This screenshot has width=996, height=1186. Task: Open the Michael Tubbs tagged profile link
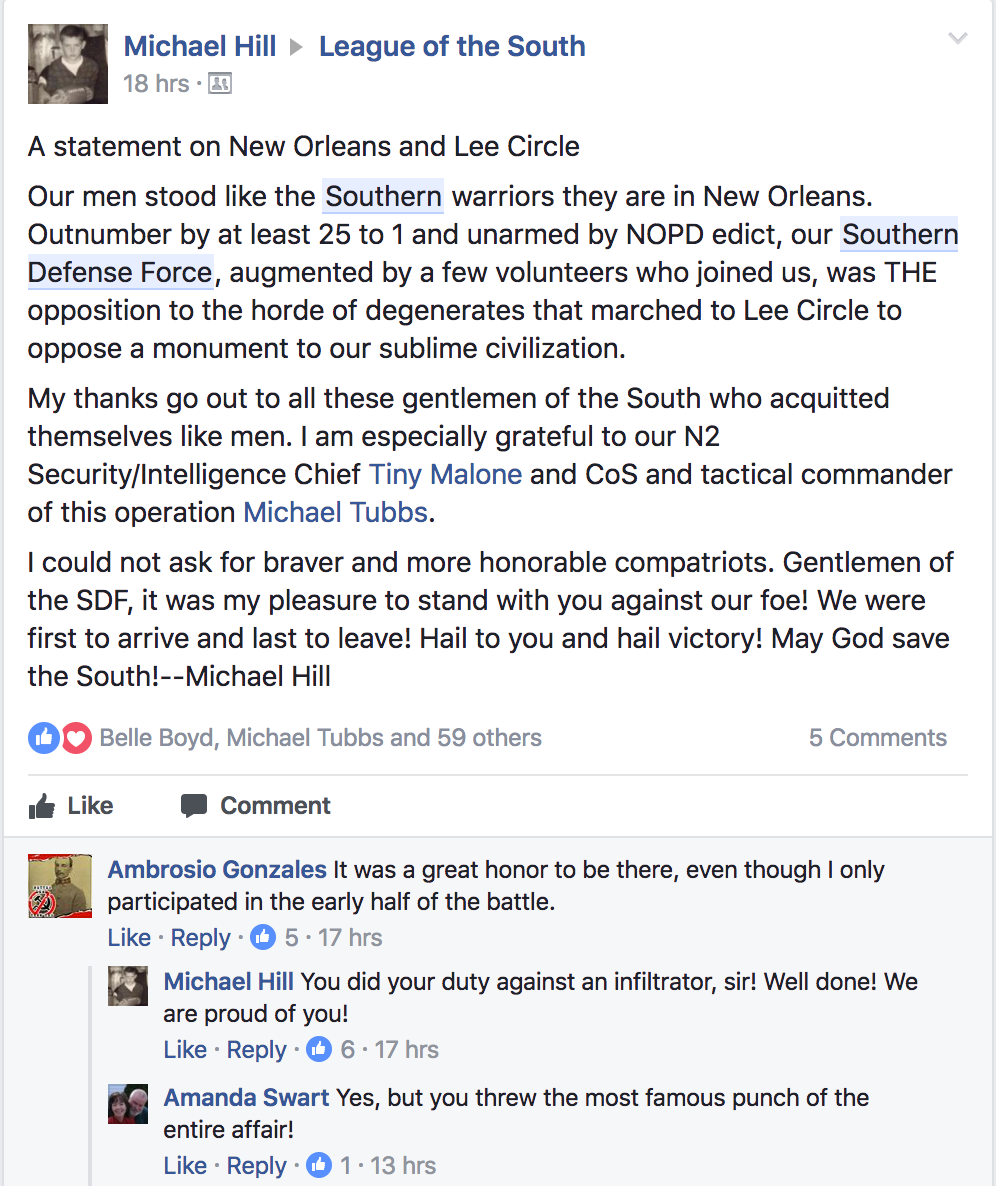[x=336, y=512]
